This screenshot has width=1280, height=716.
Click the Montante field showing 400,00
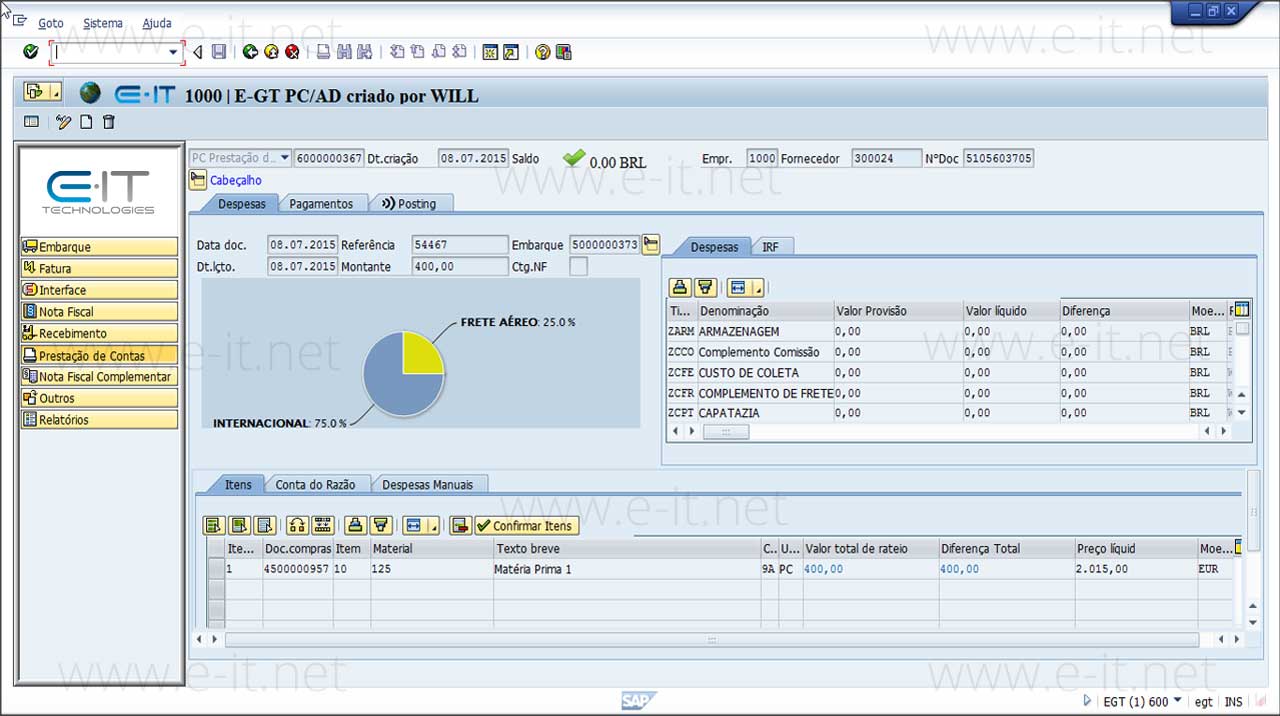click(460, 266)
